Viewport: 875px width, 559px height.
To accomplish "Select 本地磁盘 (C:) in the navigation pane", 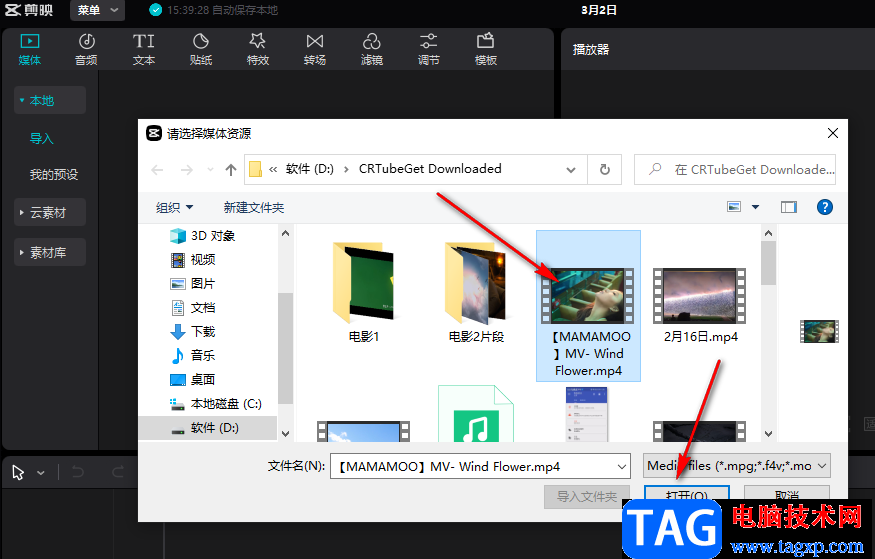I will [215, 404].
